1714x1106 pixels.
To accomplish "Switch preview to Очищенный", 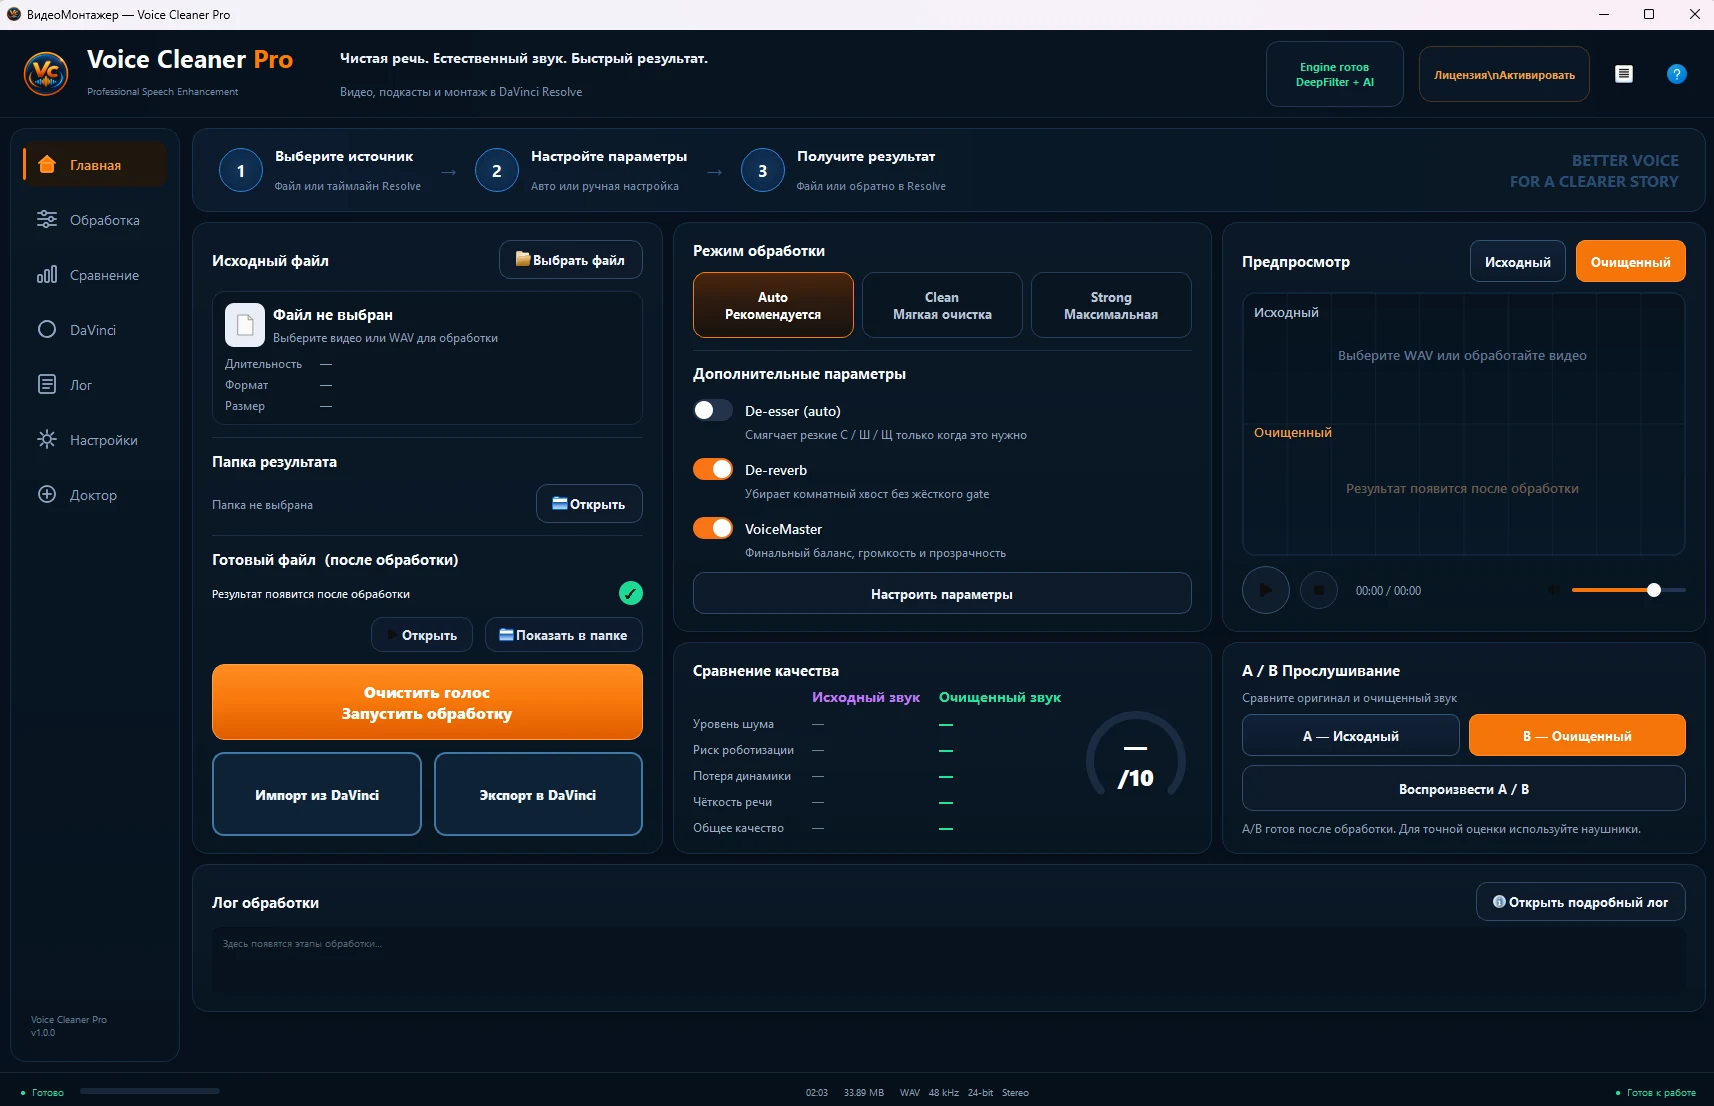I will pos(1631,262).
